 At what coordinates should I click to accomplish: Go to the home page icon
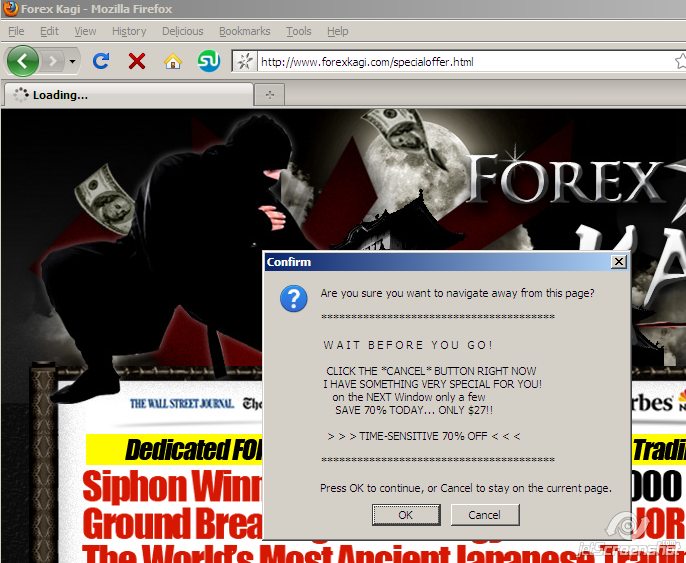point(173,61)
